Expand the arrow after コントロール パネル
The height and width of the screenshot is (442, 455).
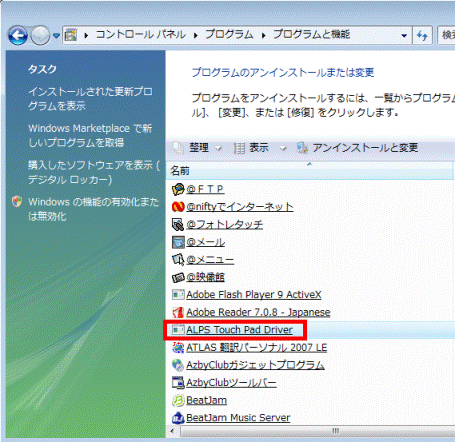tap(195, 35)
